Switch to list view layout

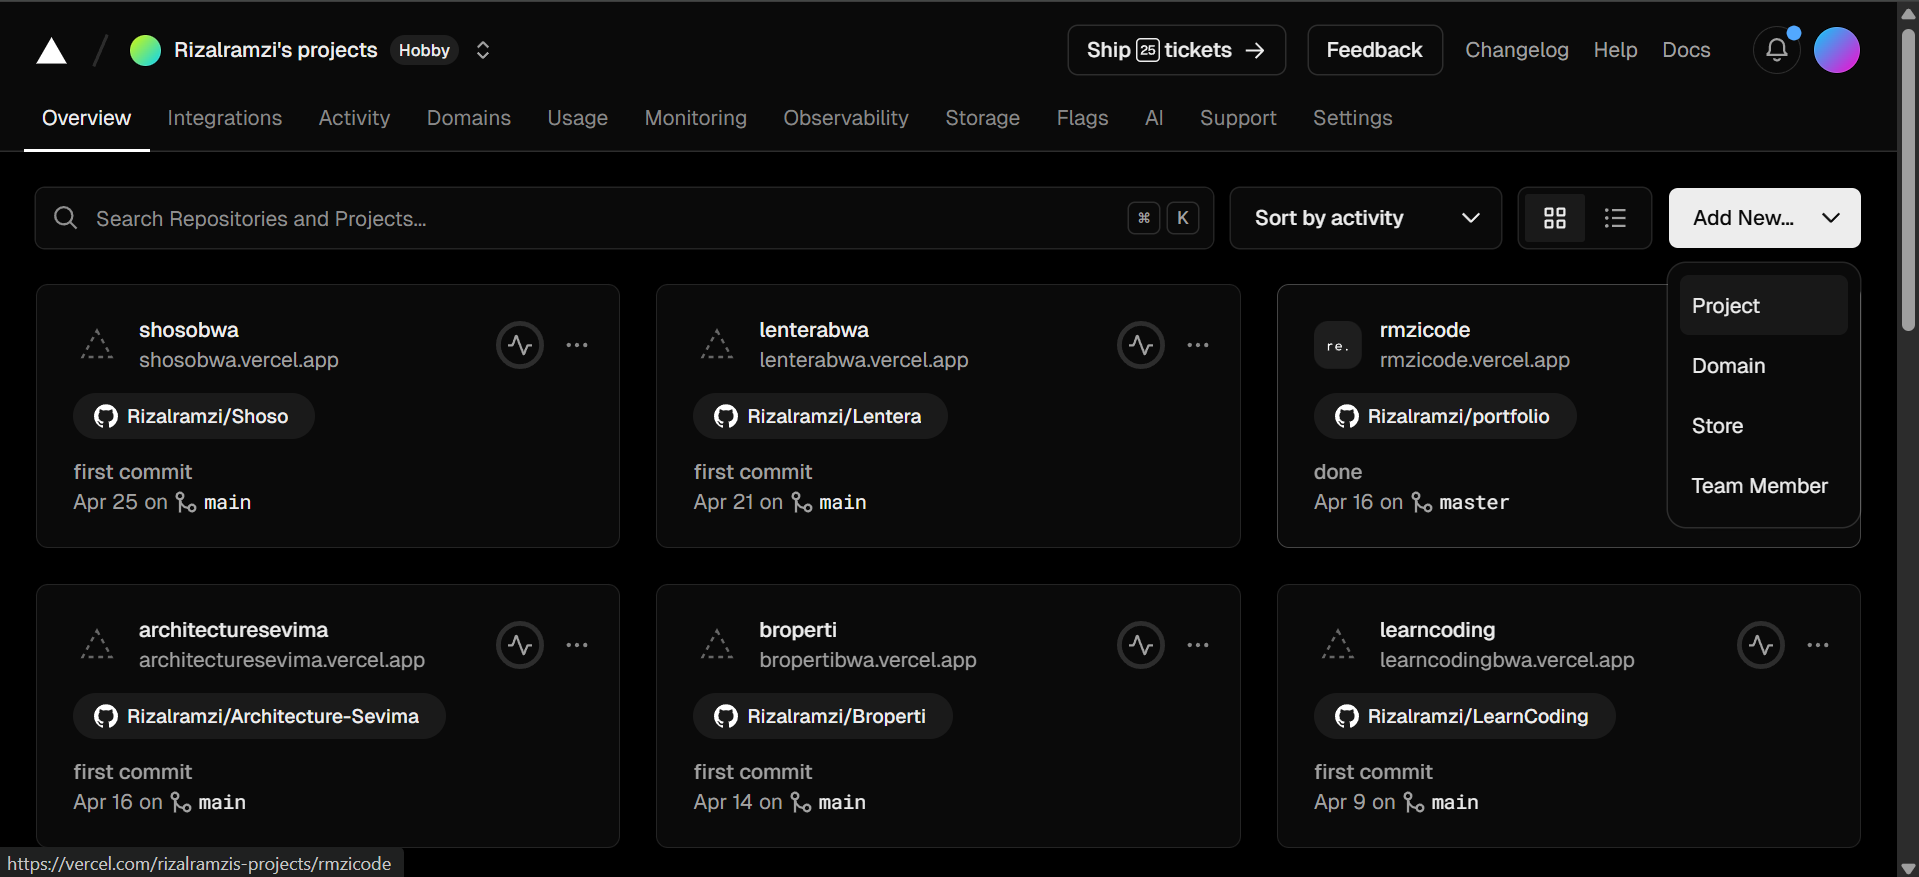1615,218
